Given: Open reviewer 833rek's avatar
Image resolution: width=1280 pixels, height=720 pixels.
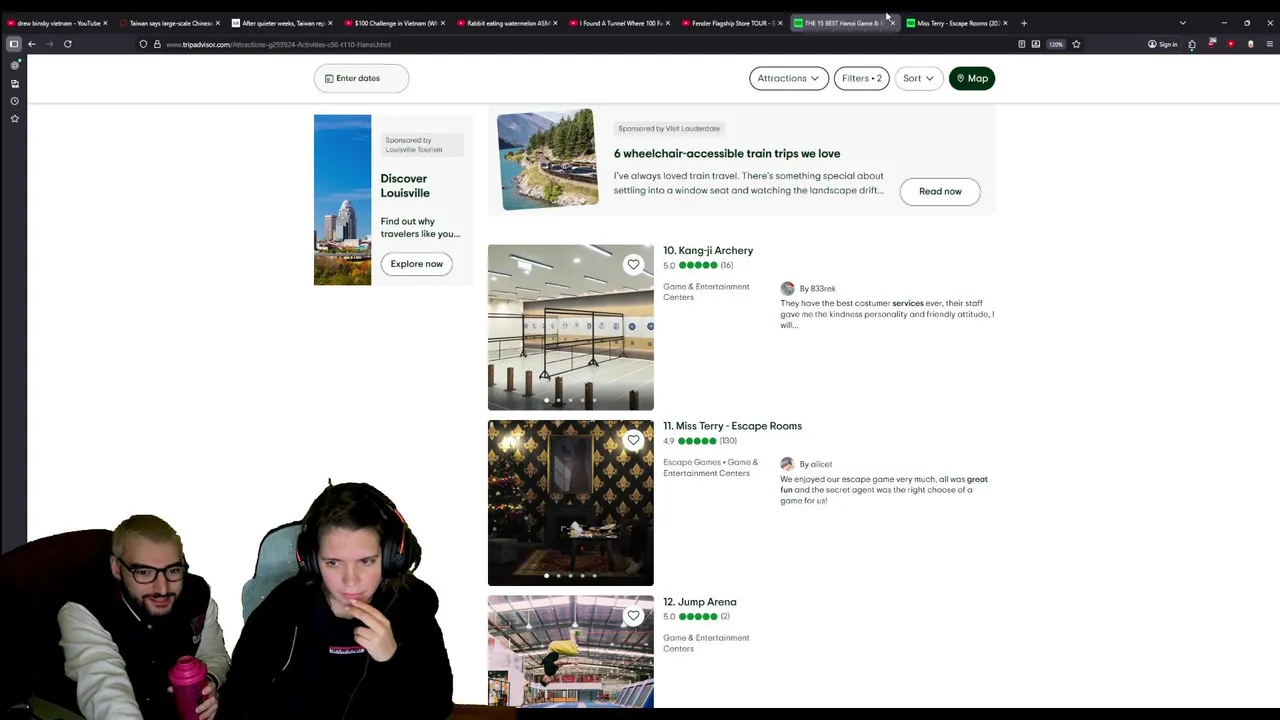Looking at the screenshot, I should coord(787,288).
